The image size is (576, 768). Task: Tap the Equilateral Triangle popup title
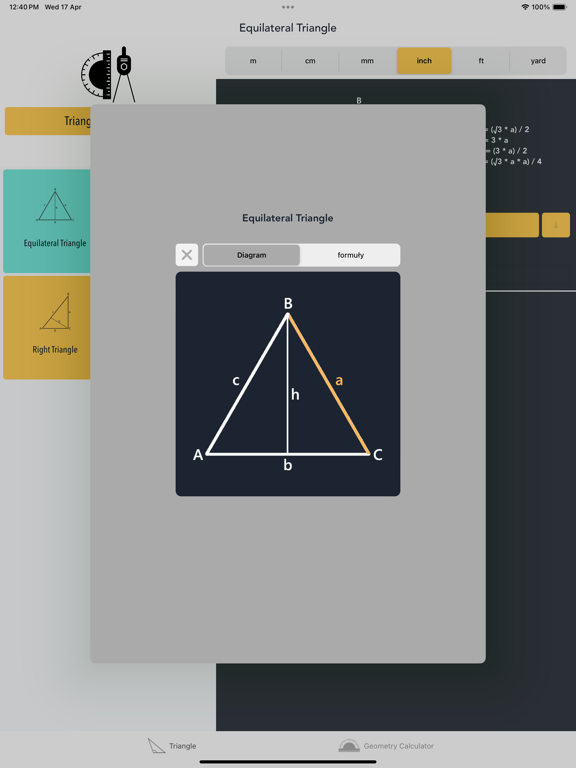coord(288,218)
